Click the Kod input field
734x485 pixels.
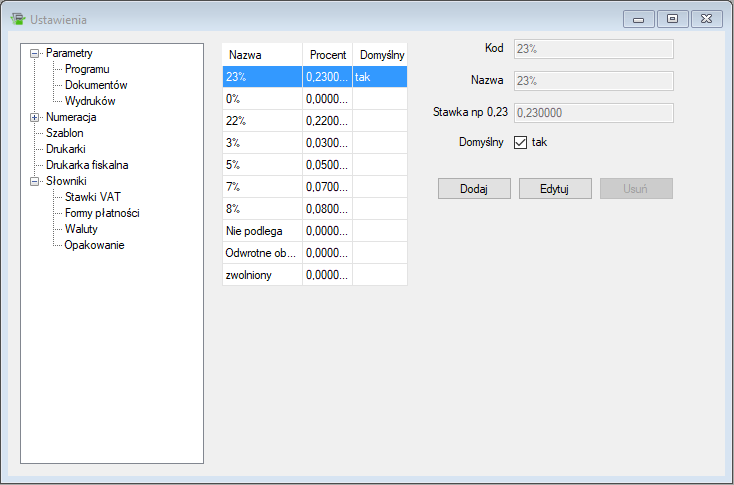point(592,49)
